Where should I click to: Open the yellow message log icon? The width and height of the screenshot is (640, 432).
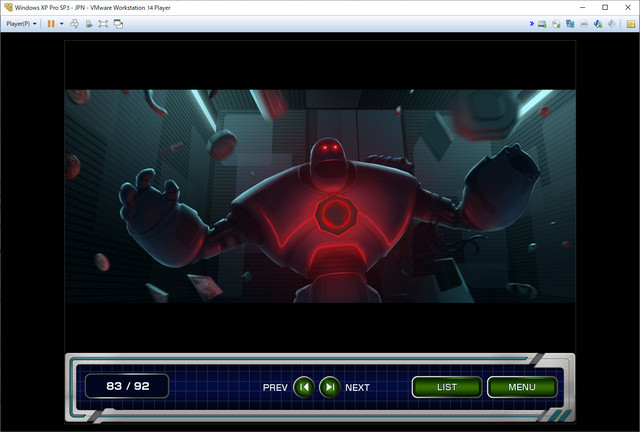coord(631,24)
